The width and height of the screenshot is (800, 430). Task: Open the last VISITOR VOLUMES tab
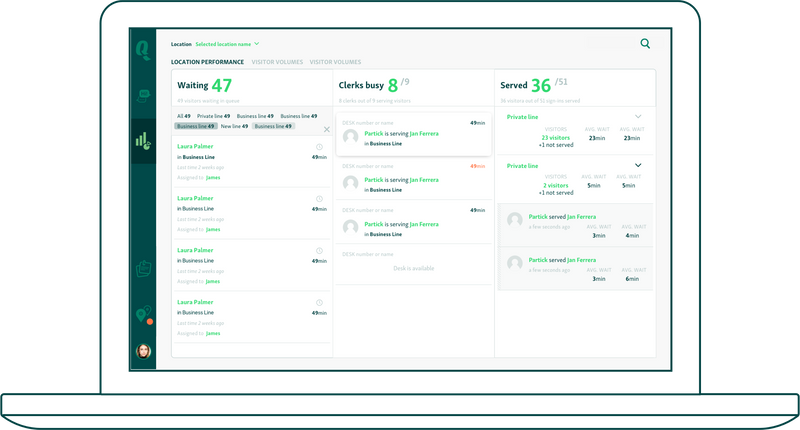click(335, 62)
